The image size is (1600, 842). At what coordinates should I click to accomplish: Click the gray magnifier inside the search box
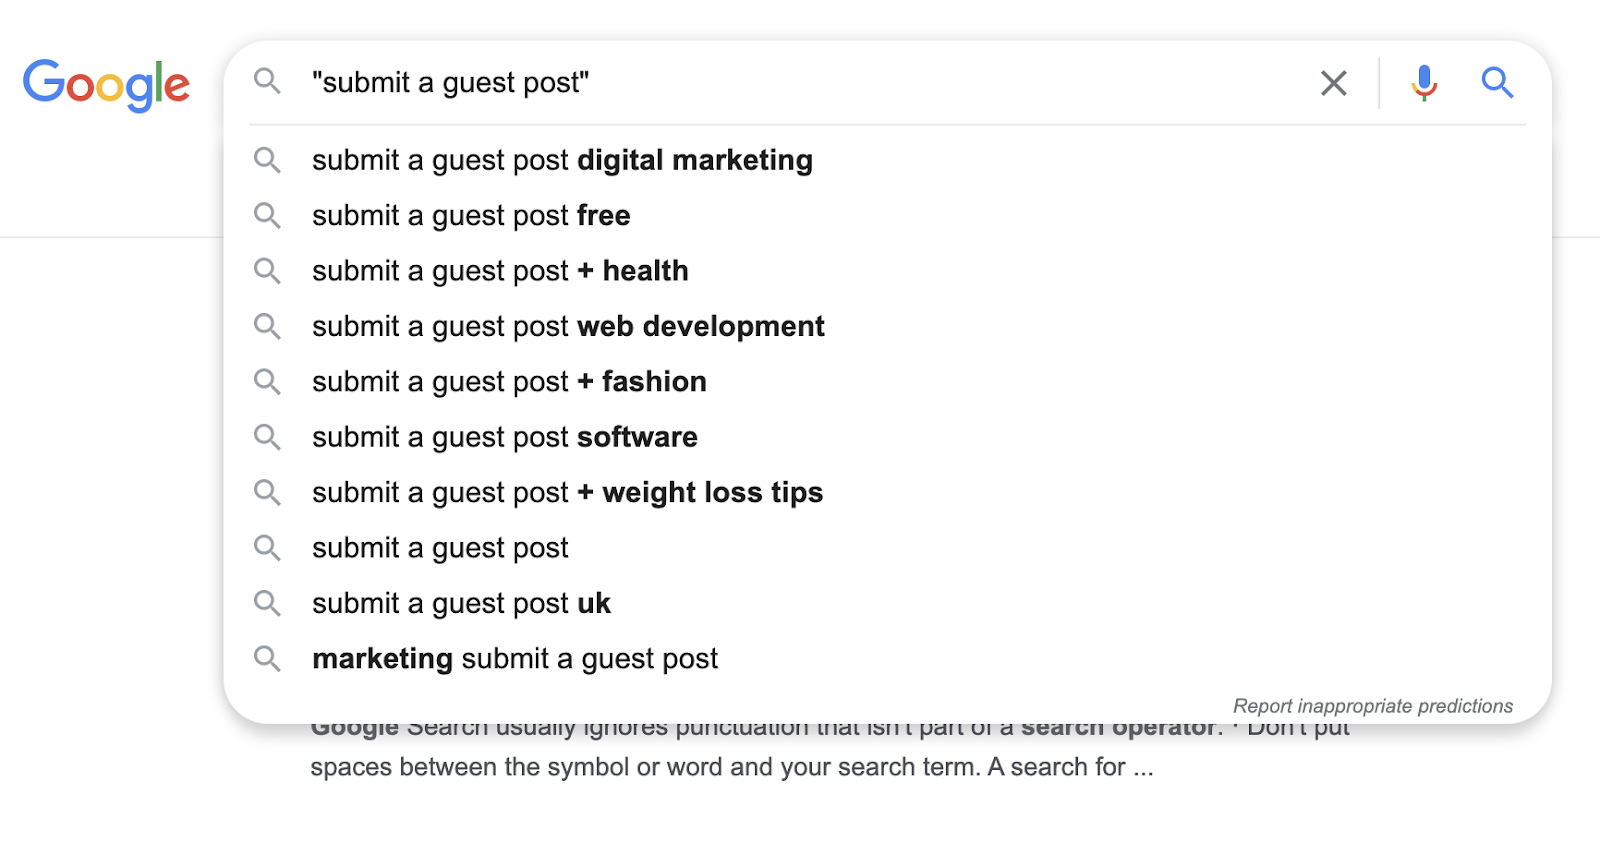click(267, 81)
